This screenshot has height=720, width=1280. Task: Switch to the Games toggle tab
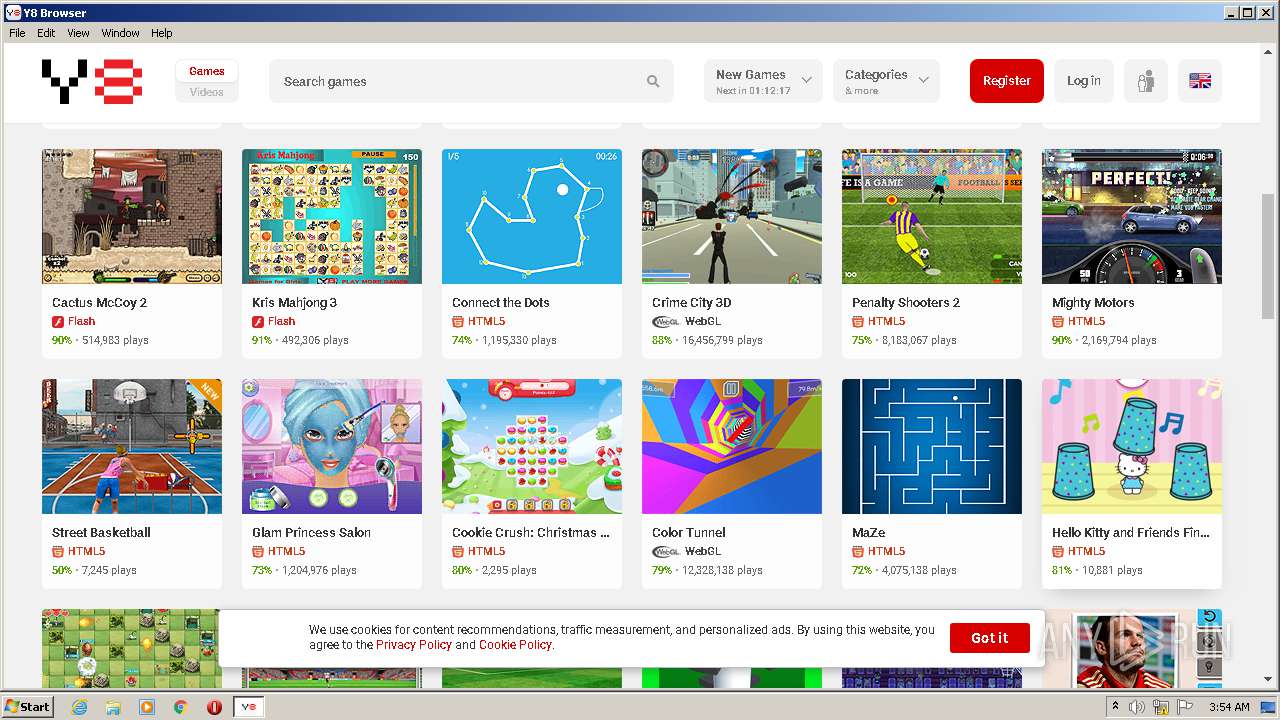pyautogui.click(x=206, y=71)
